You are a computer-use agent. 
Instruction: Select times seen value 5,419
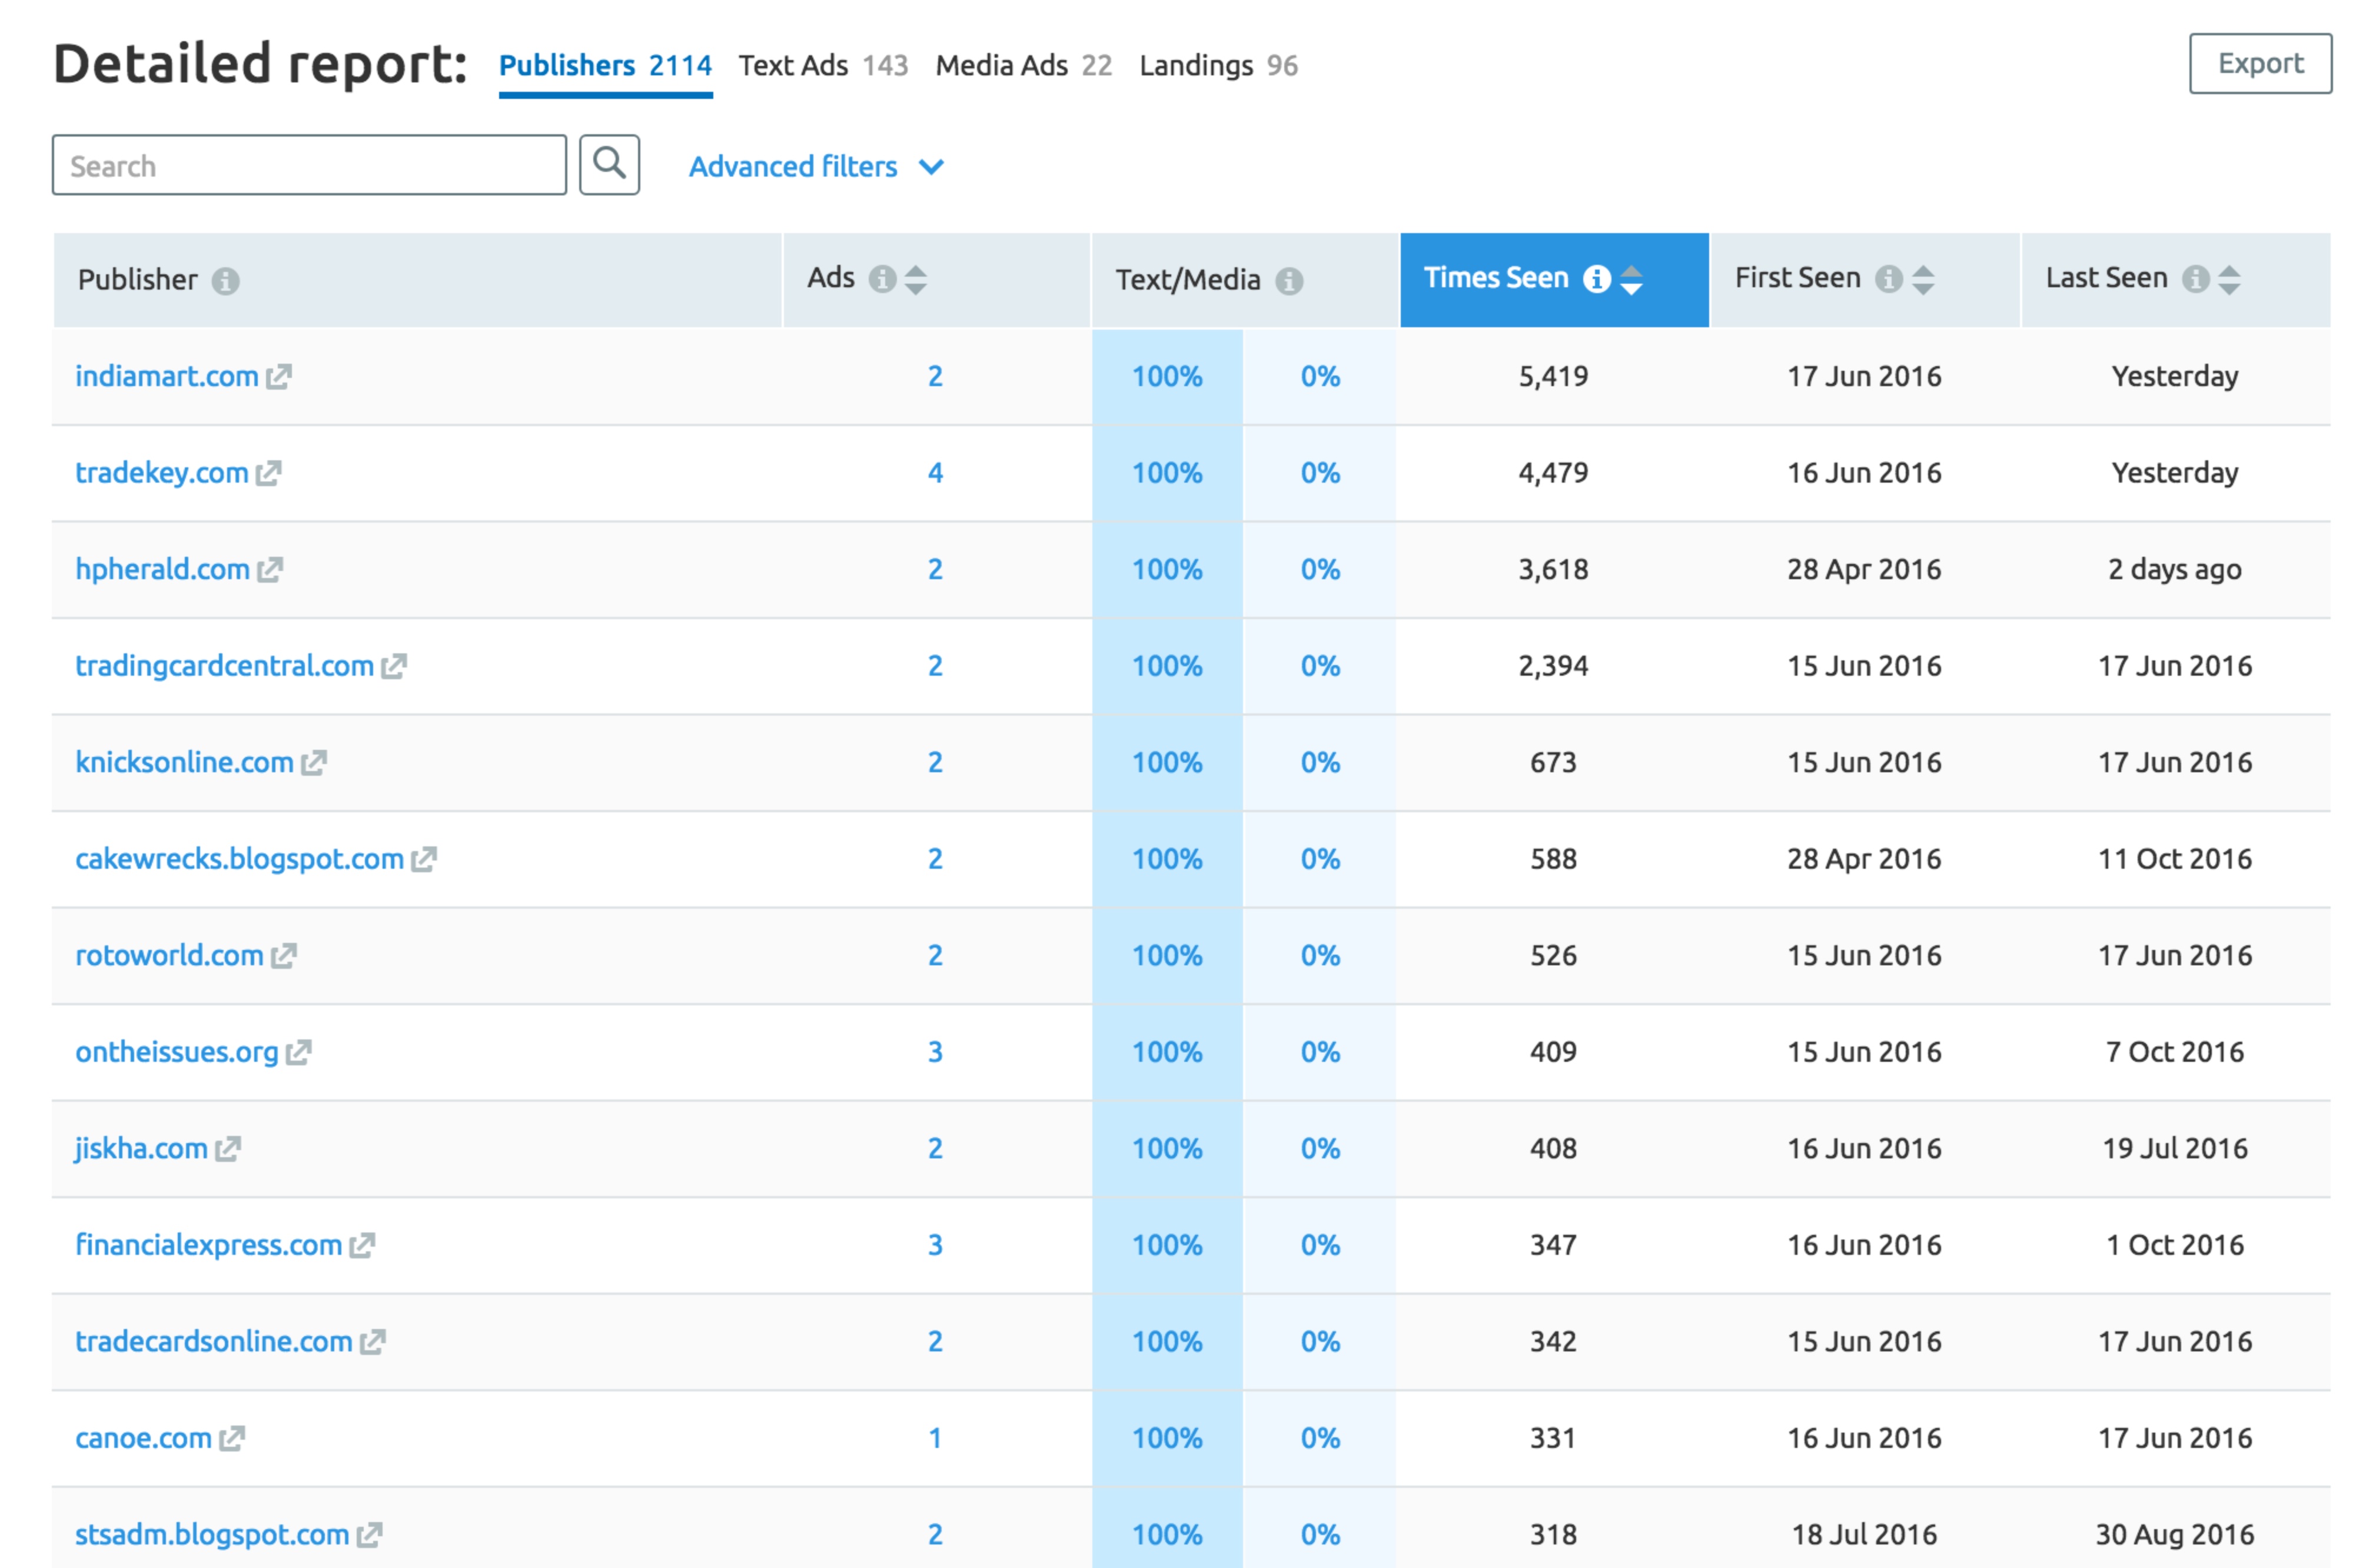(x=1552, y=376)
